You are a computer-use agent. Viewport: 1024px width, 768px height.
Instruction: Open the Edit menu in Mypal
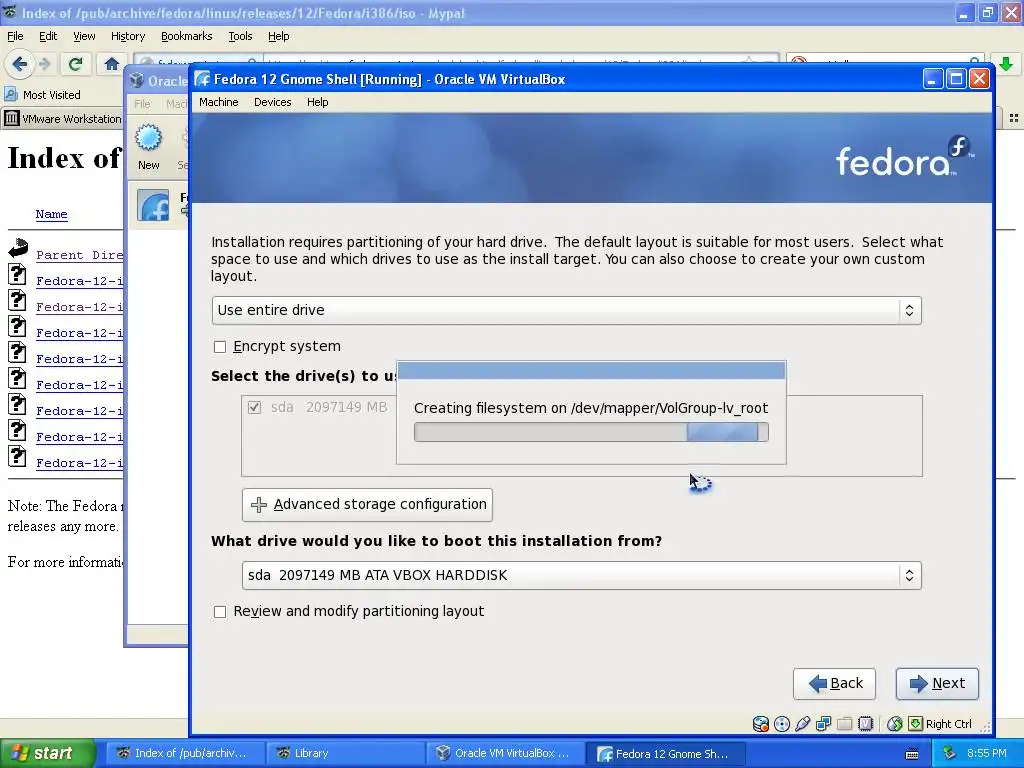click(48, 36)
